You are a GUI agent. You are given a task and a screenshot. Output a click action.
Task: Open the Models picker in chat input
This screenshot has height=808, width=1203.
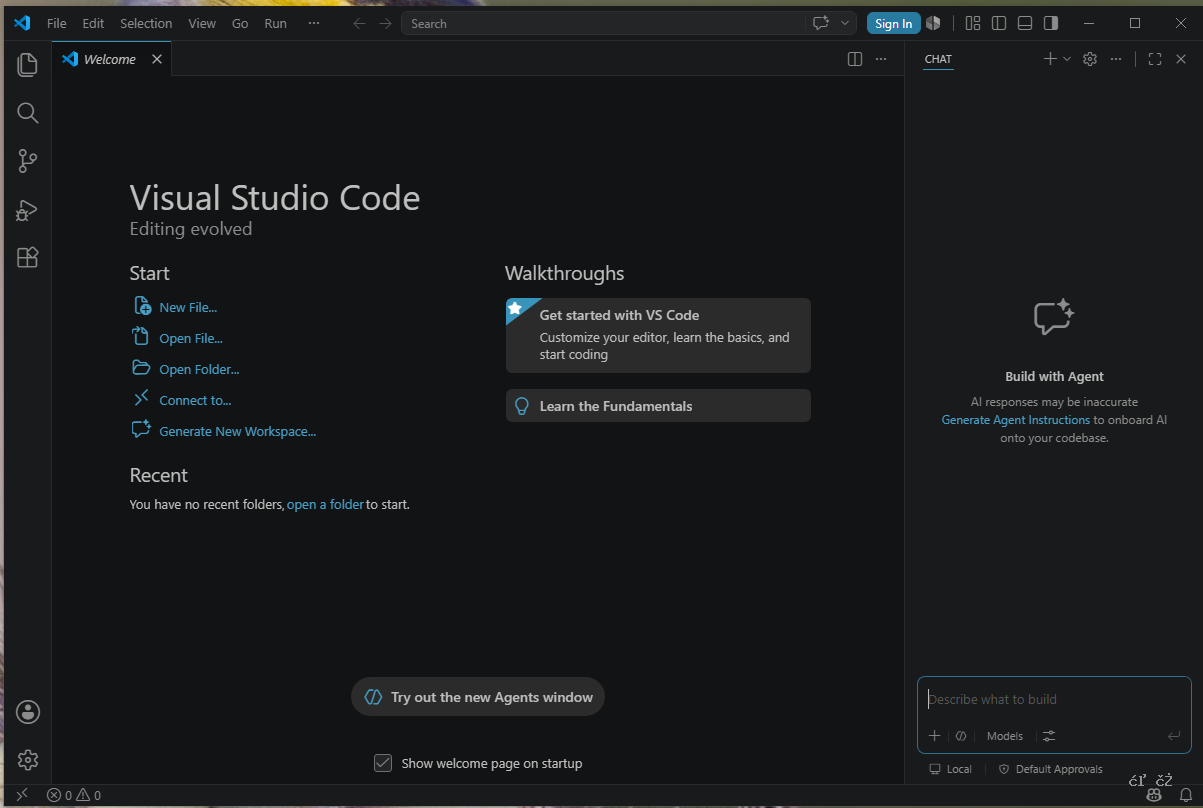coord(1005,736)
